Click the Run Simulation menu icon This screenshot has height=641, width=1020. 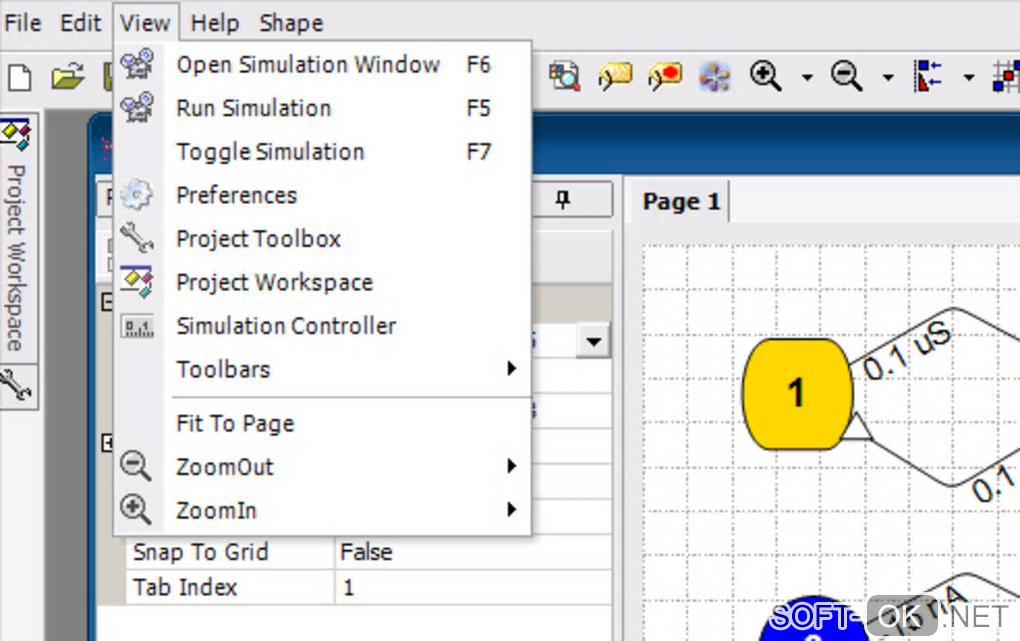(x=137, y=107)
